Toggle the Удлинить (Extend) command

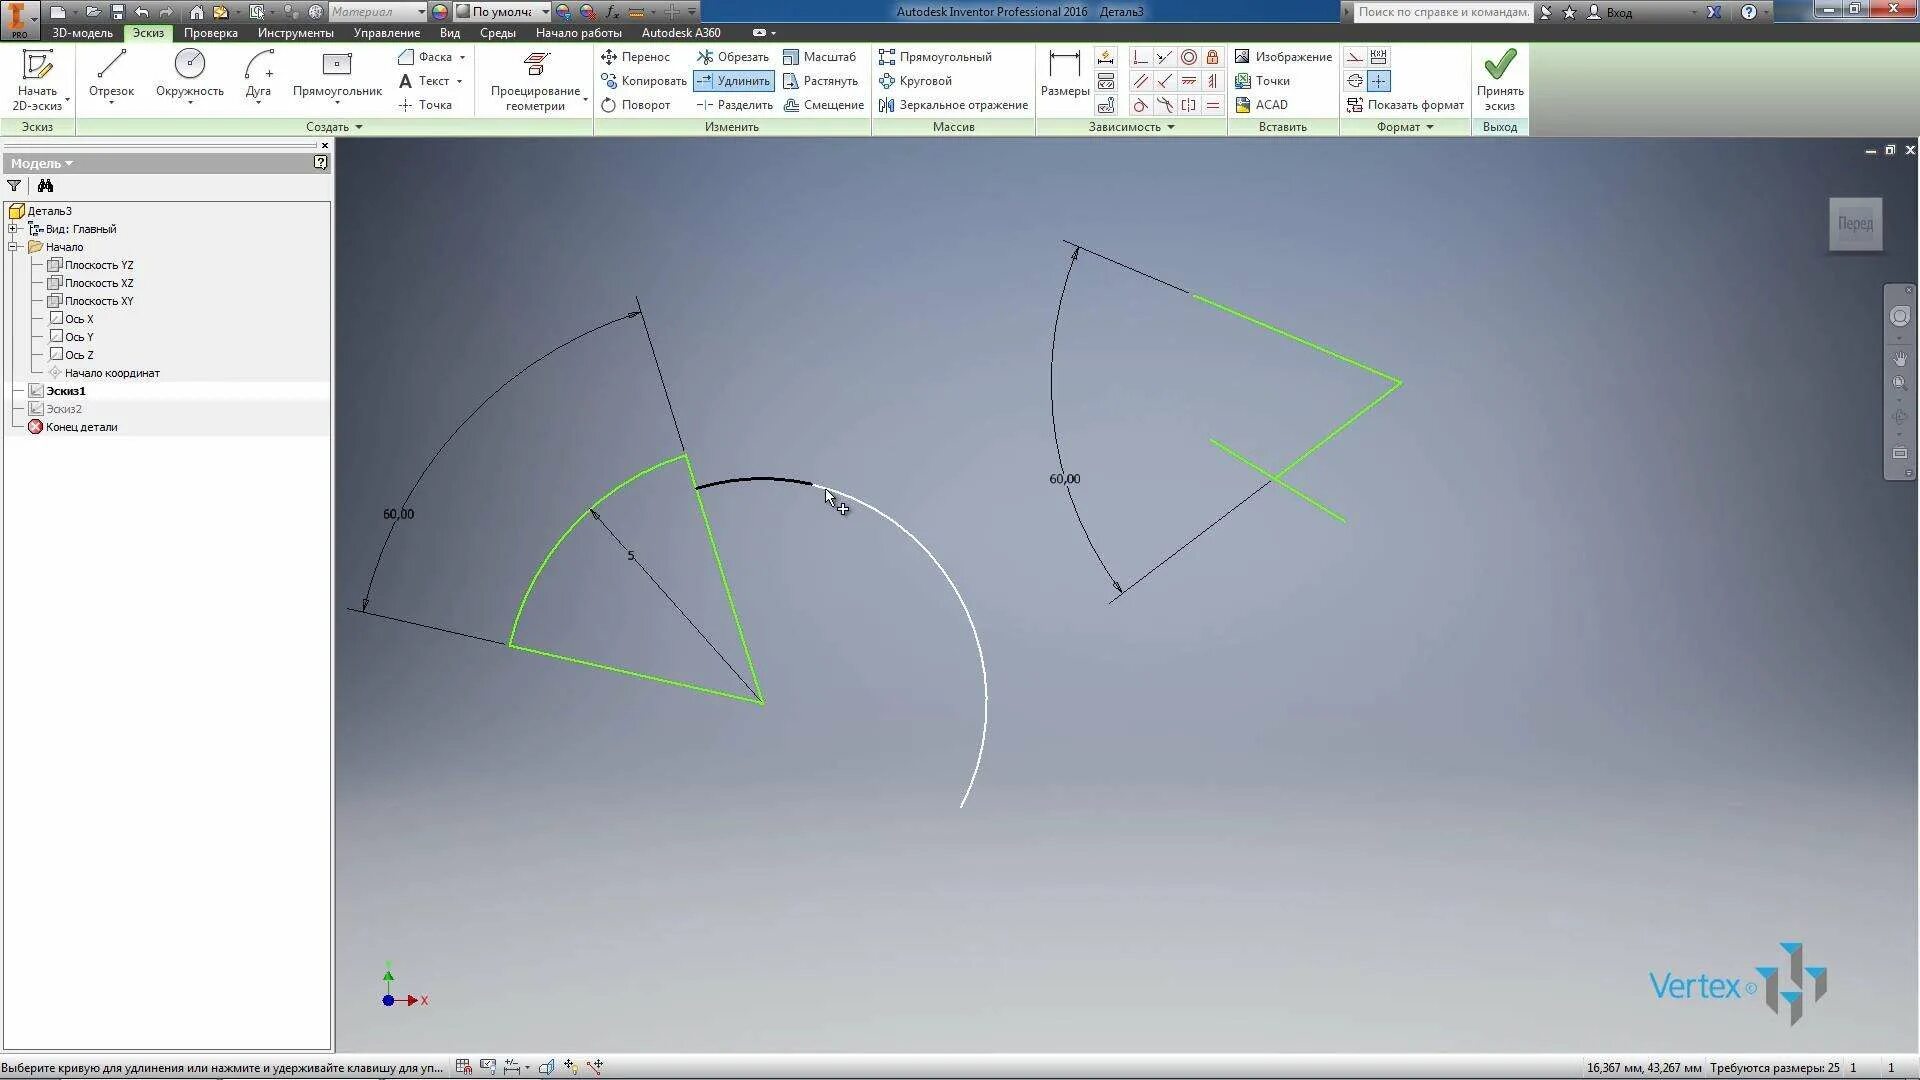pyautogui.click(x=733, y=81)
